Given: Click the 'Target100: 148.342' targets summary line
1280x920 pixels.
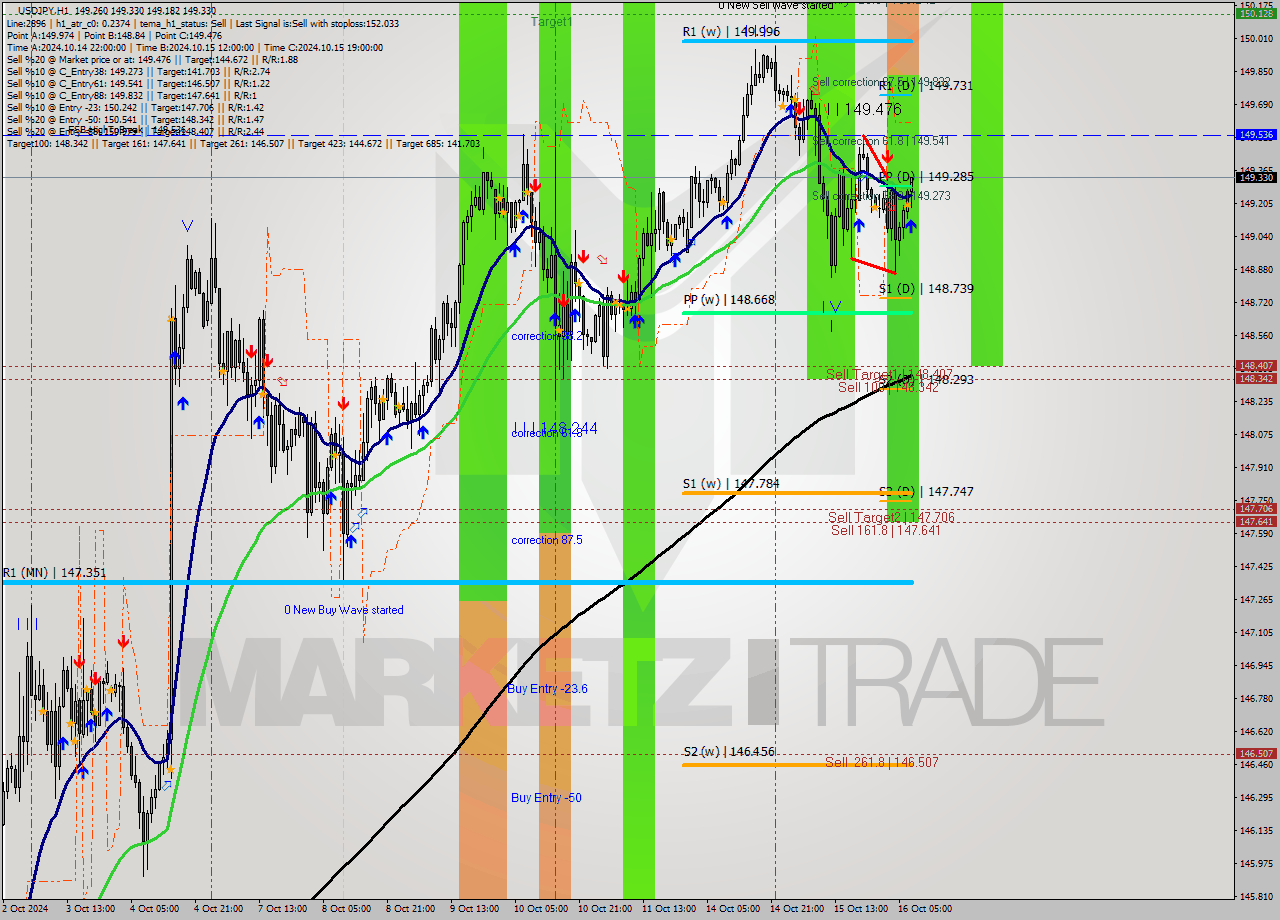Looking at the screenshot, I should click(x=243, y=144).
